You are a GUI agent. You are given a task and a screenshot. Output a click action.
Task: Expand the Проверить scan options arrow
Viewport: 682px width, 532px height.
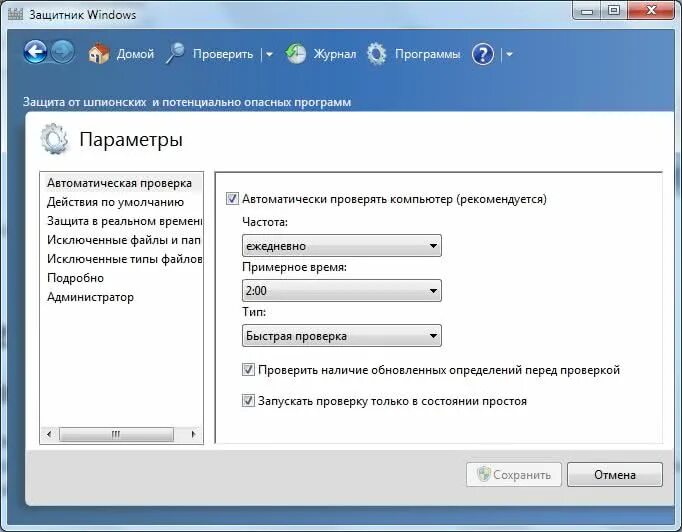coord(269,54)
